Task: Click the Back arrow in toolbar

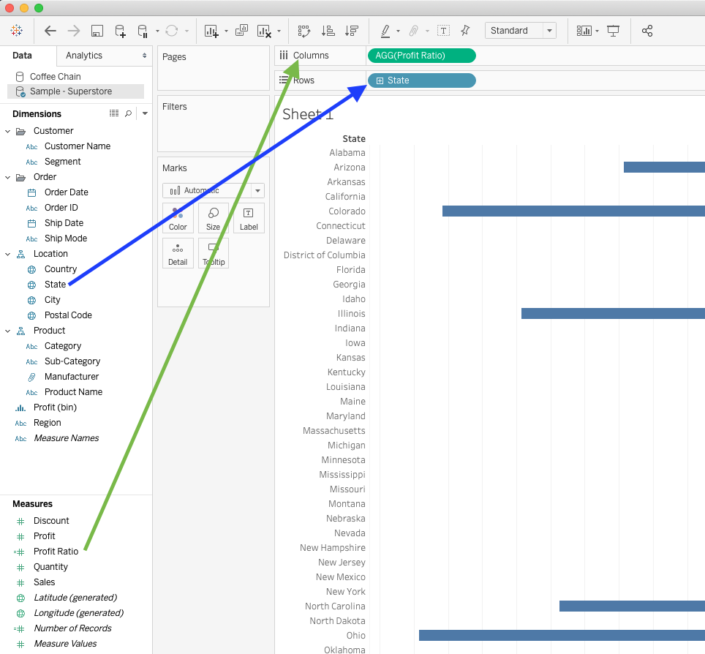Action: pyautogui.click(x=50, y=31)
